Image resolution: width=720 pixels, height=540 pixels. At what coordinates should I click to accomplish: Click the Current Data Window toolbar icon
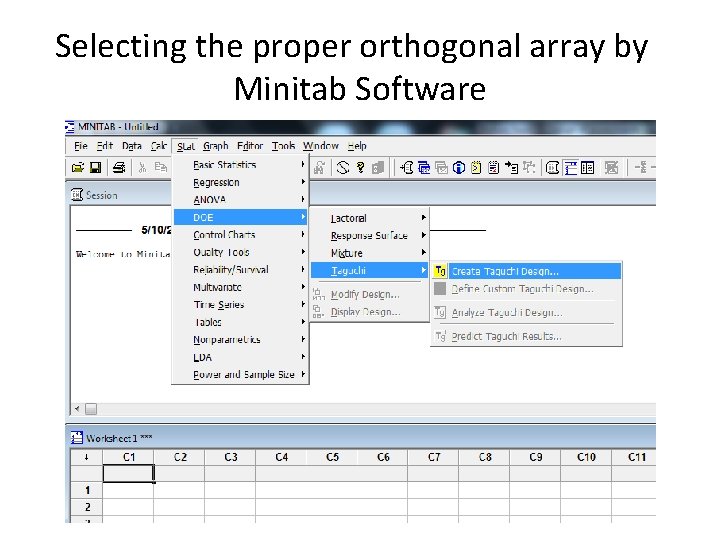(x=570, y=168)
